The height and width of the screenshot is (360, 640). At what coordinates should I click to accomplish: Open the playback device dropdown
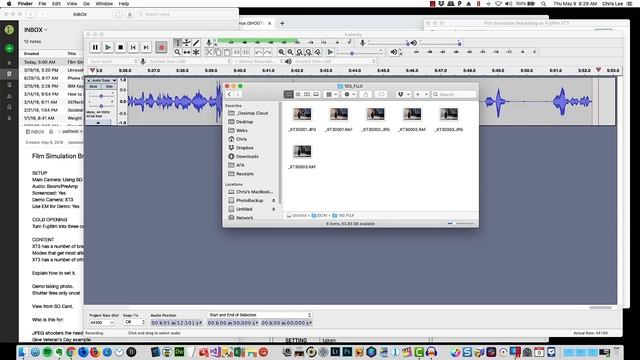click(x=335, y=61)
